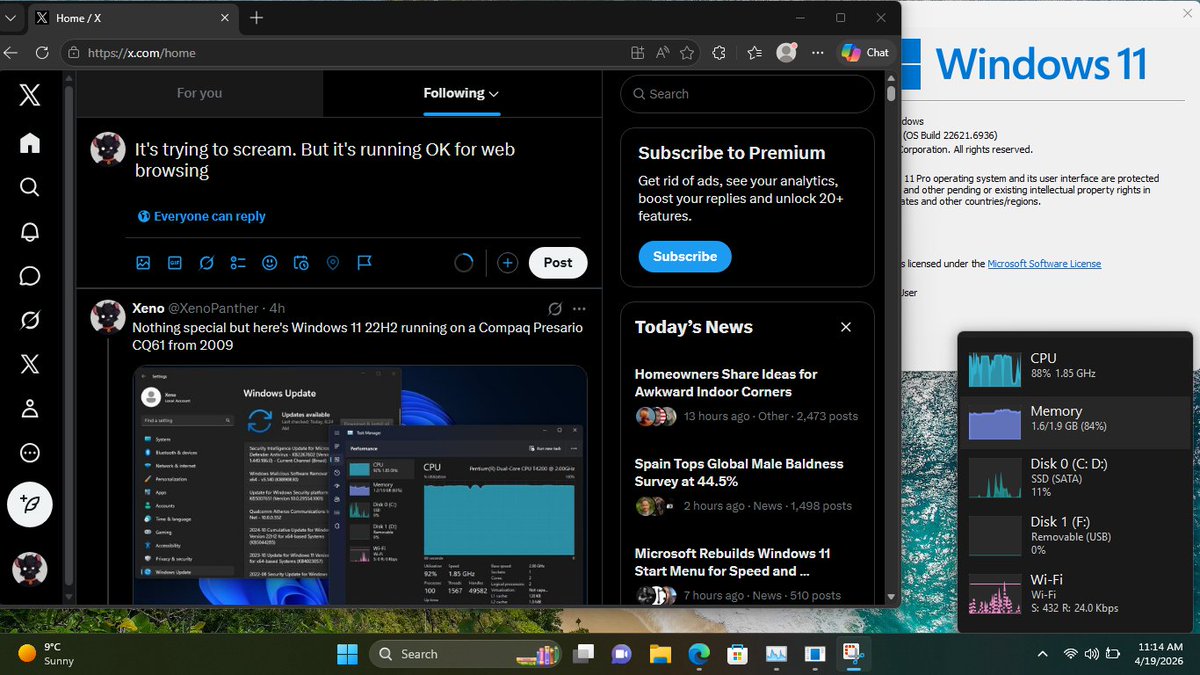Open Xeno profile name link
The height and width of the screenshot is (675, 1200).
(x=148, y=308)
